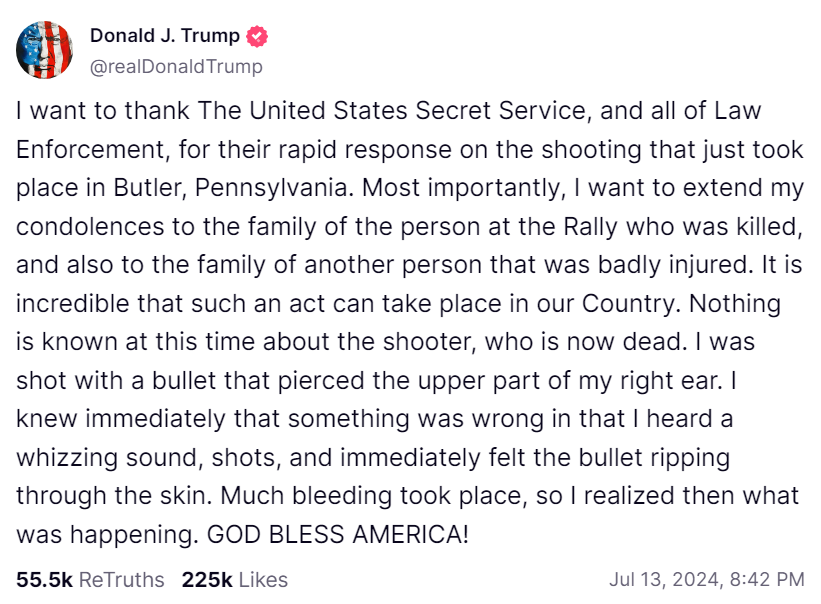Click the red verified checkmark badge
The height and width of the screenshot is (604, 821).
click(x=258, y=37)
